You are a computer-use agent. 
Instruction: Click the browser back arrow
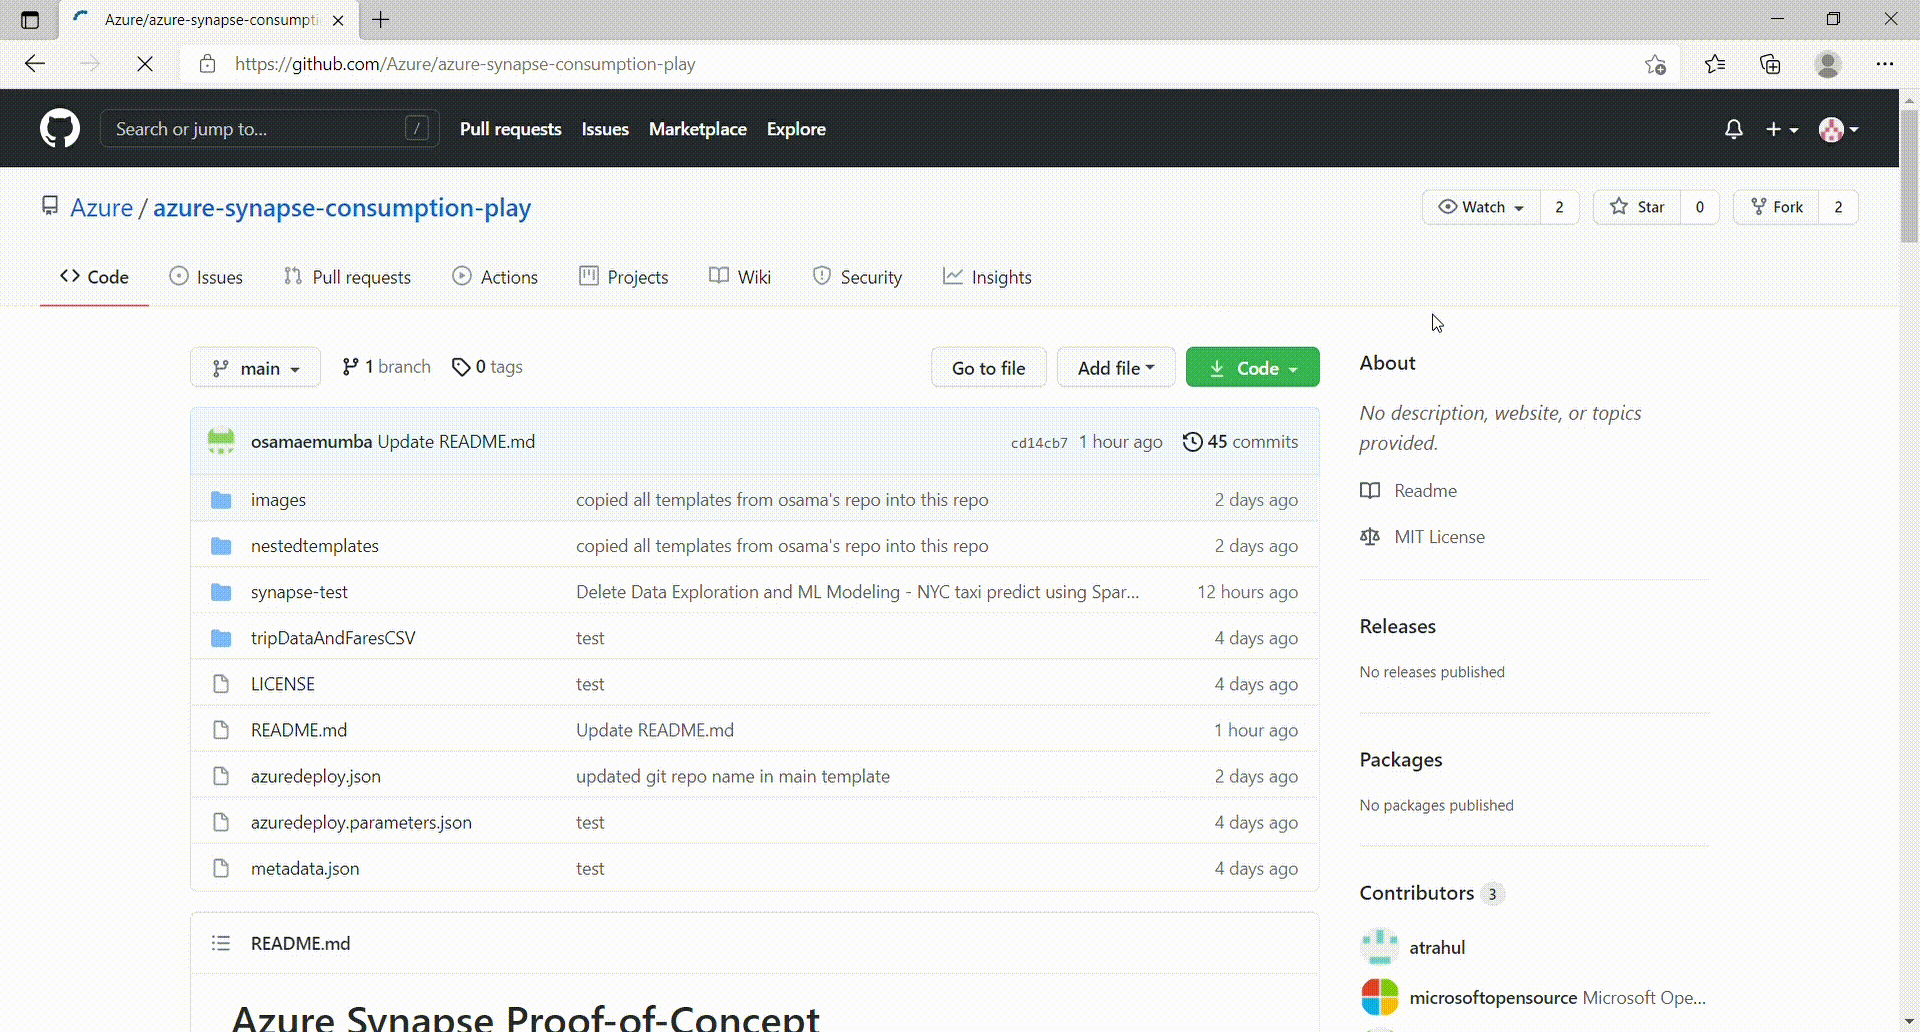click(x=35, y=64)
